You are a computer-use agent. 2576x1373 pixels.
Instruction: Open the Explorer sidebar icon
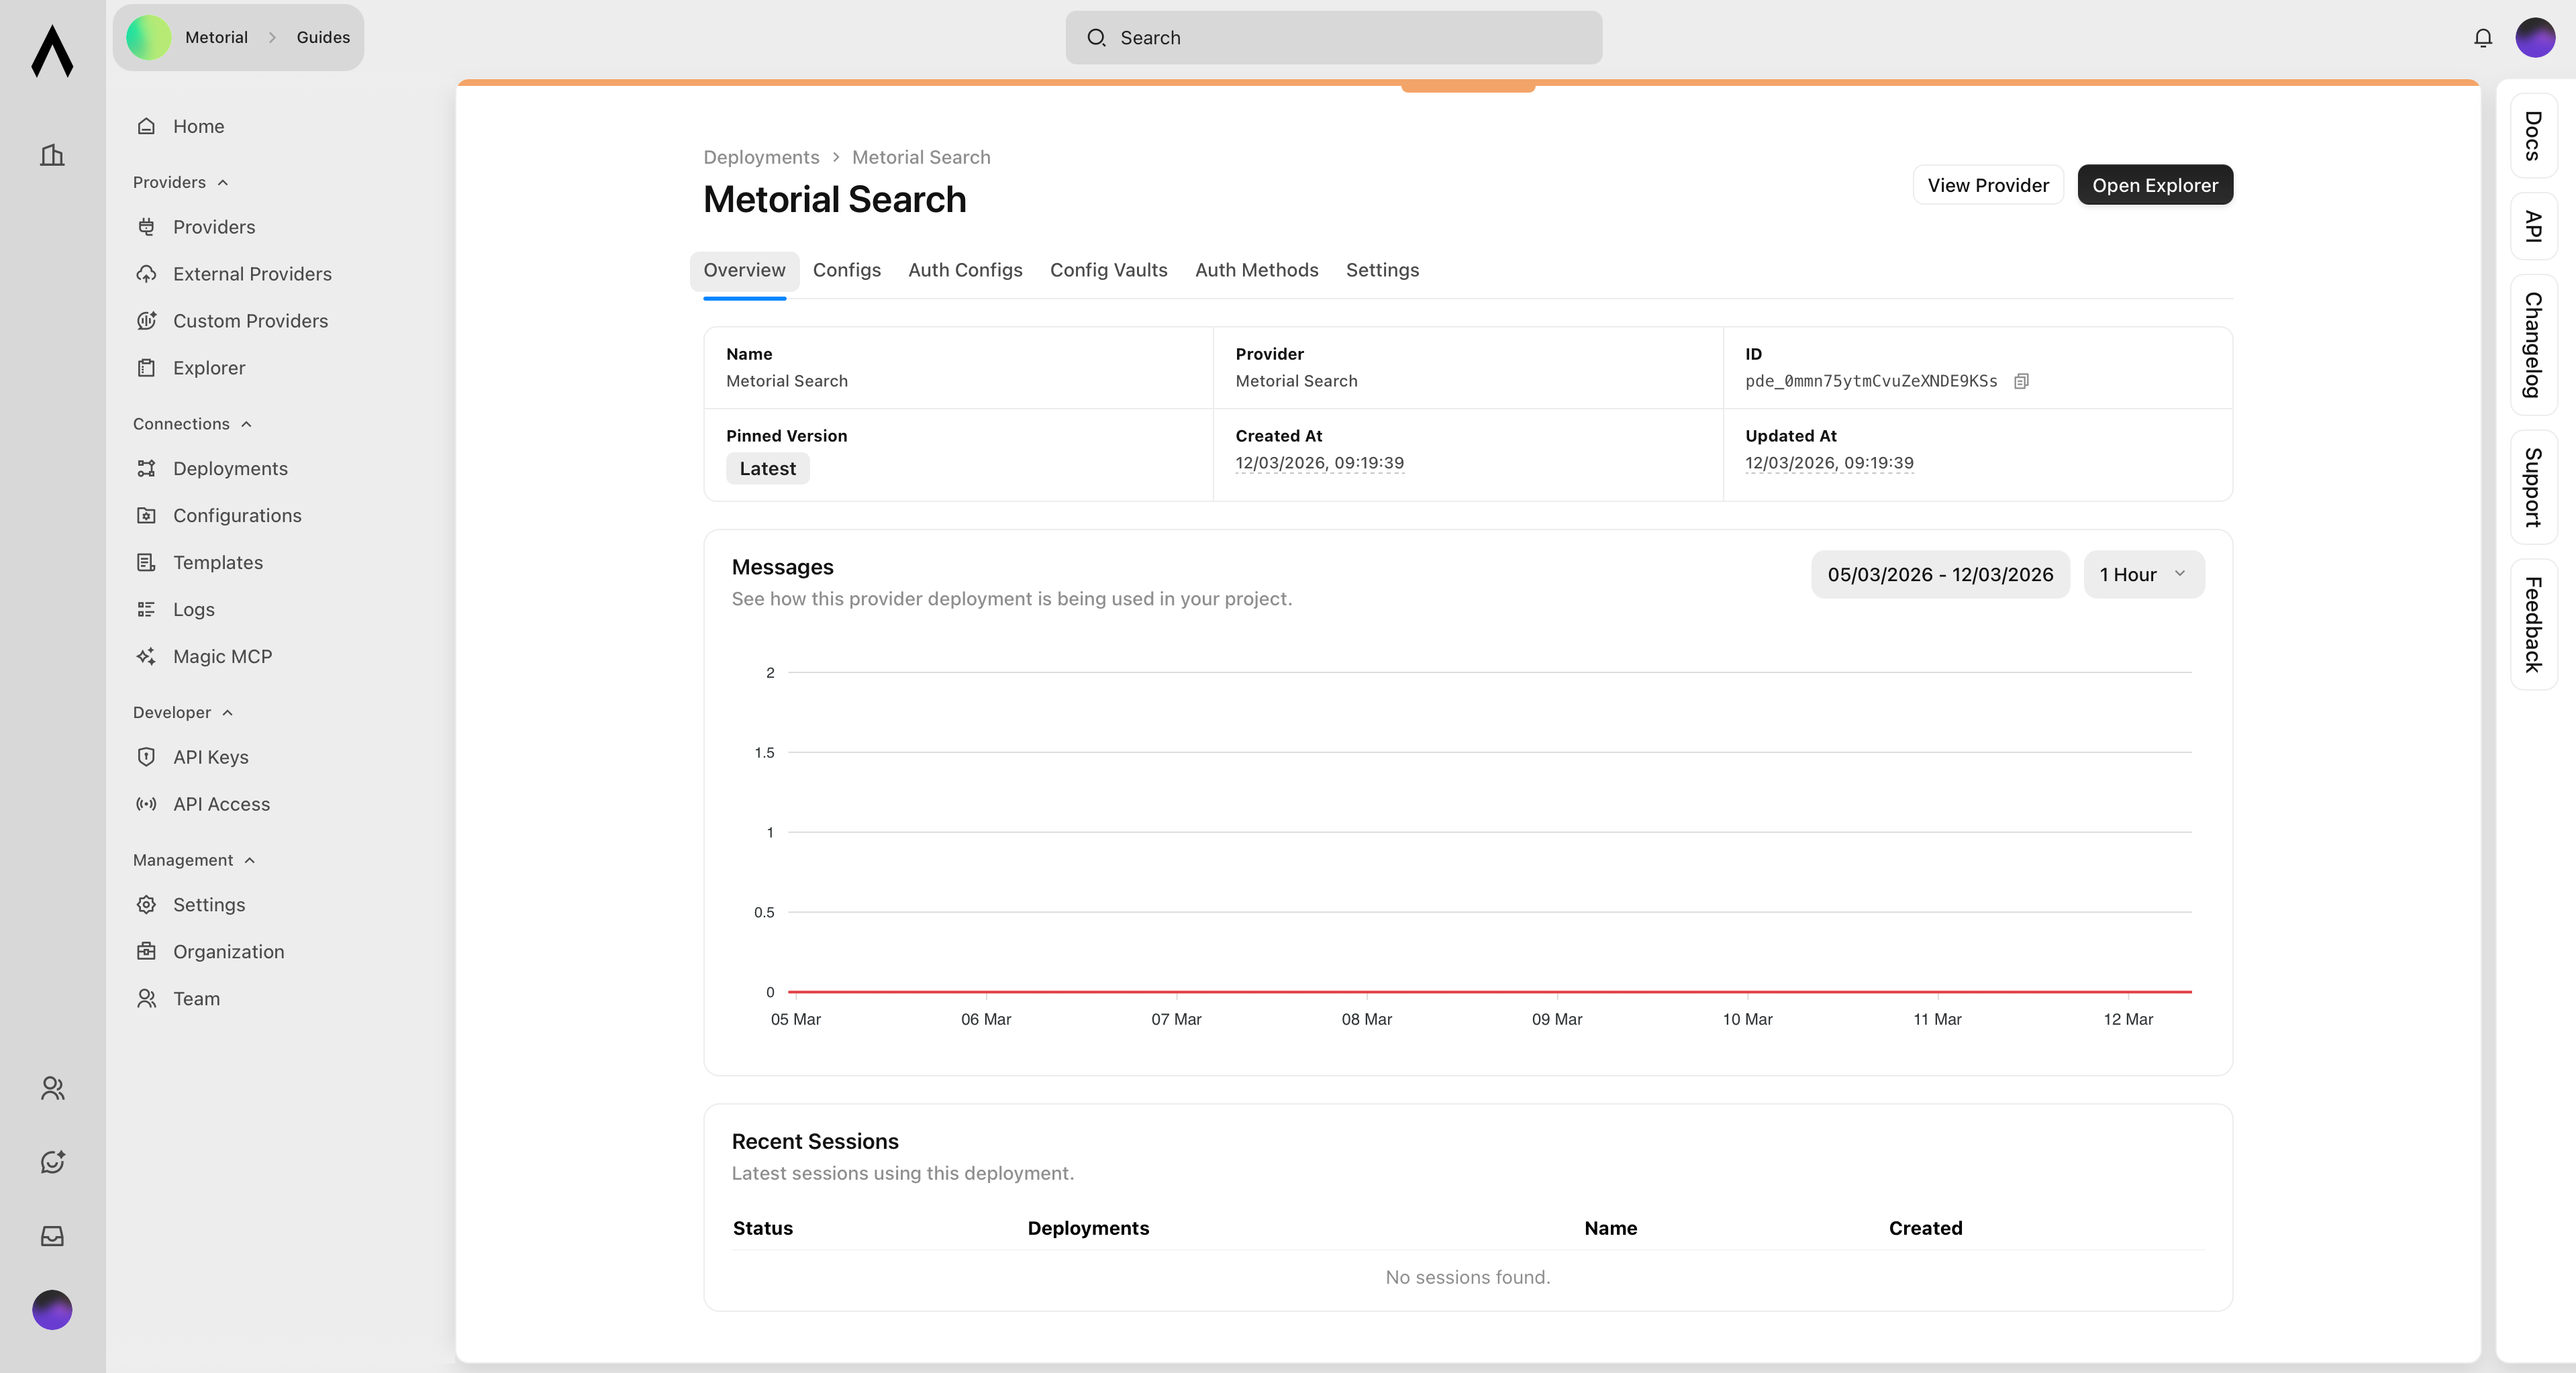point(146,367)
